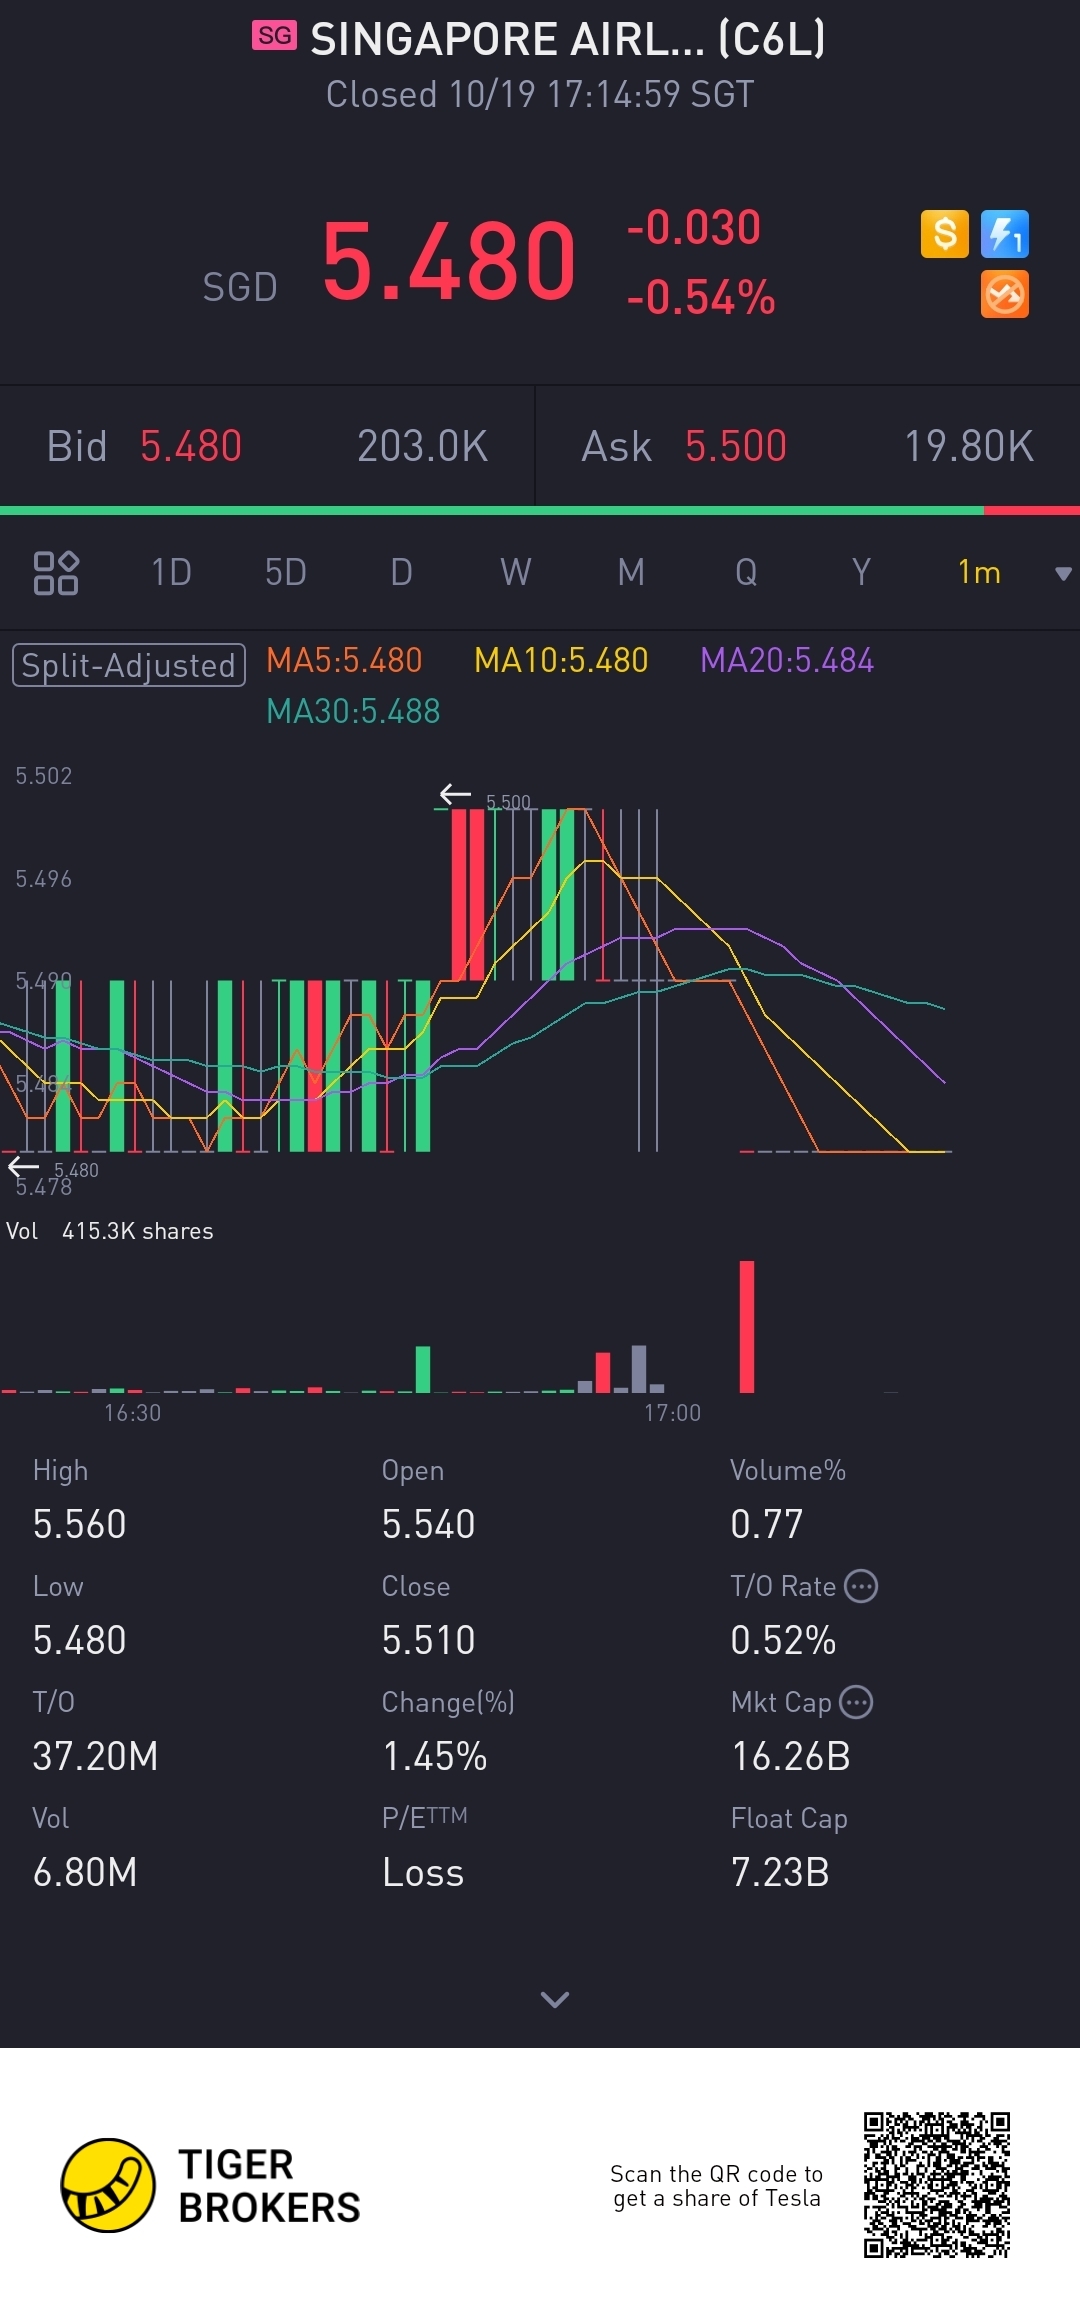
Task: Tap the 16:30 time axis label
Action: pos(132,1412)
